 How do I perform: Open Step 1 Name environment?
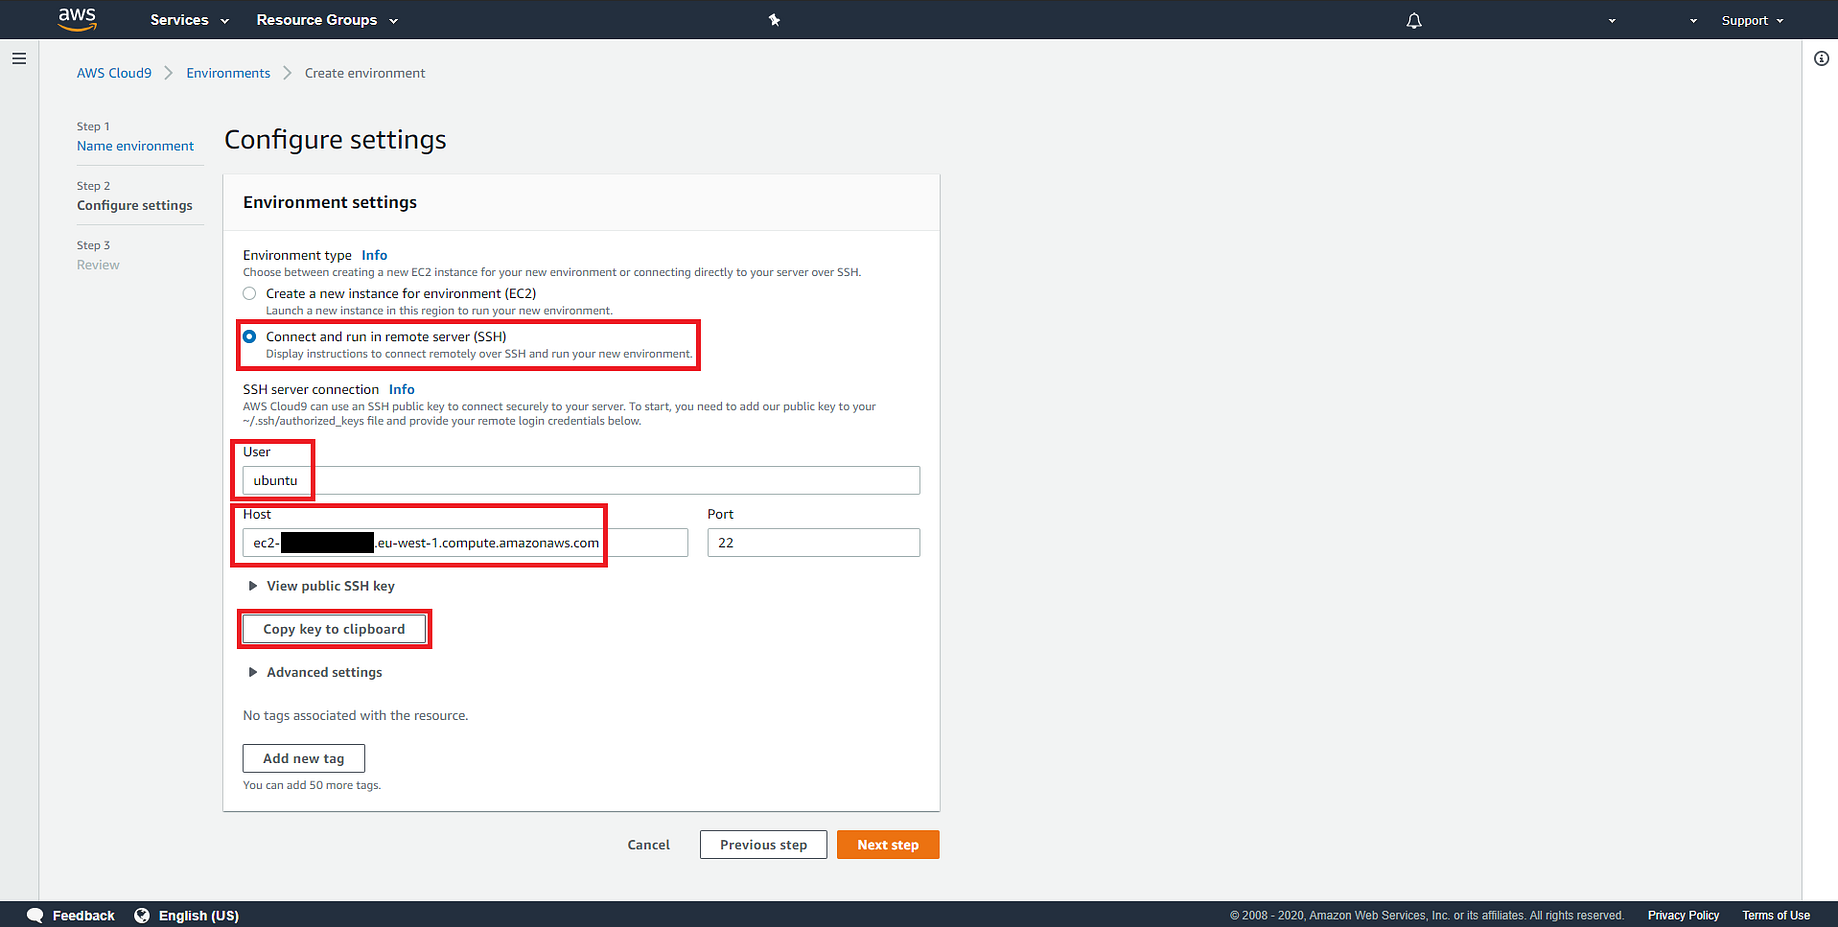[135, 146]
